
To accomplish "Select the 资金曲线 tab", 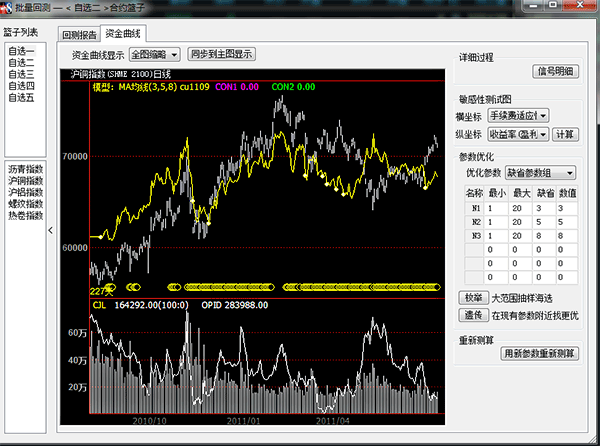I will pos(123,33).
